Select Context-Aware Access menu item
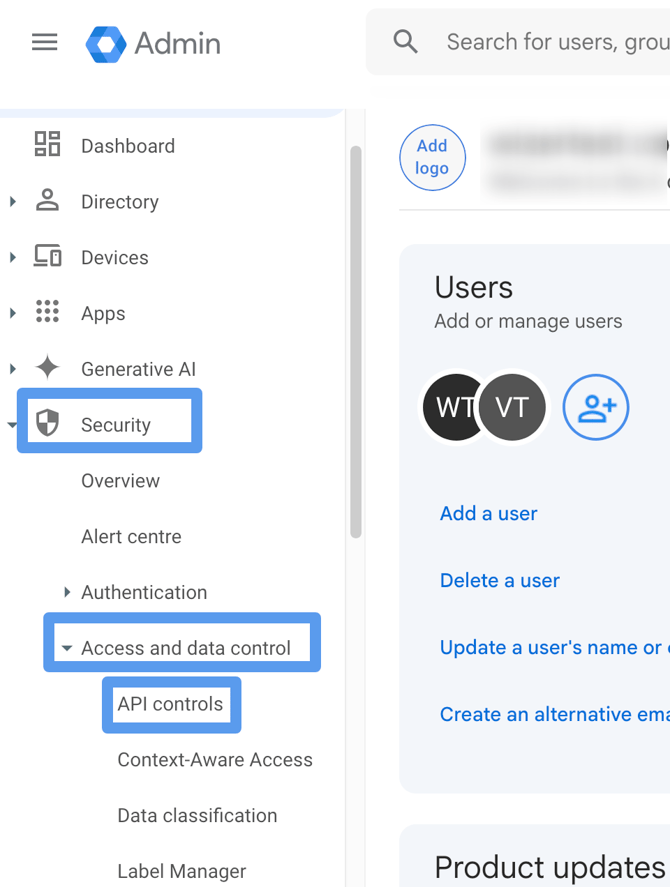The width and height of the screenshot is (670, 887). (215, 760)
